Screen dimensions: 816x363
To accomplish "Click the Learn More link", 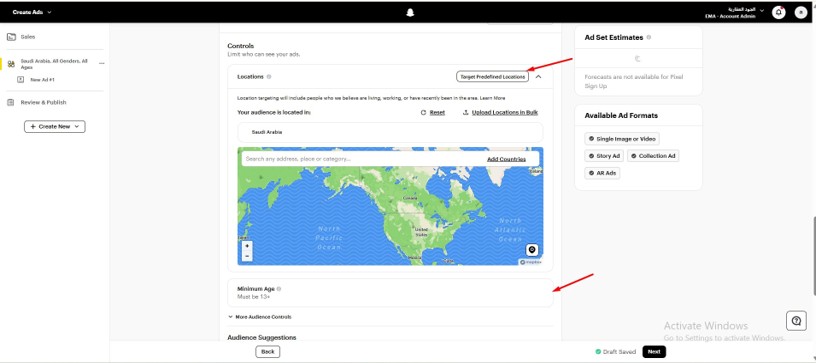I will click(492, 98).
